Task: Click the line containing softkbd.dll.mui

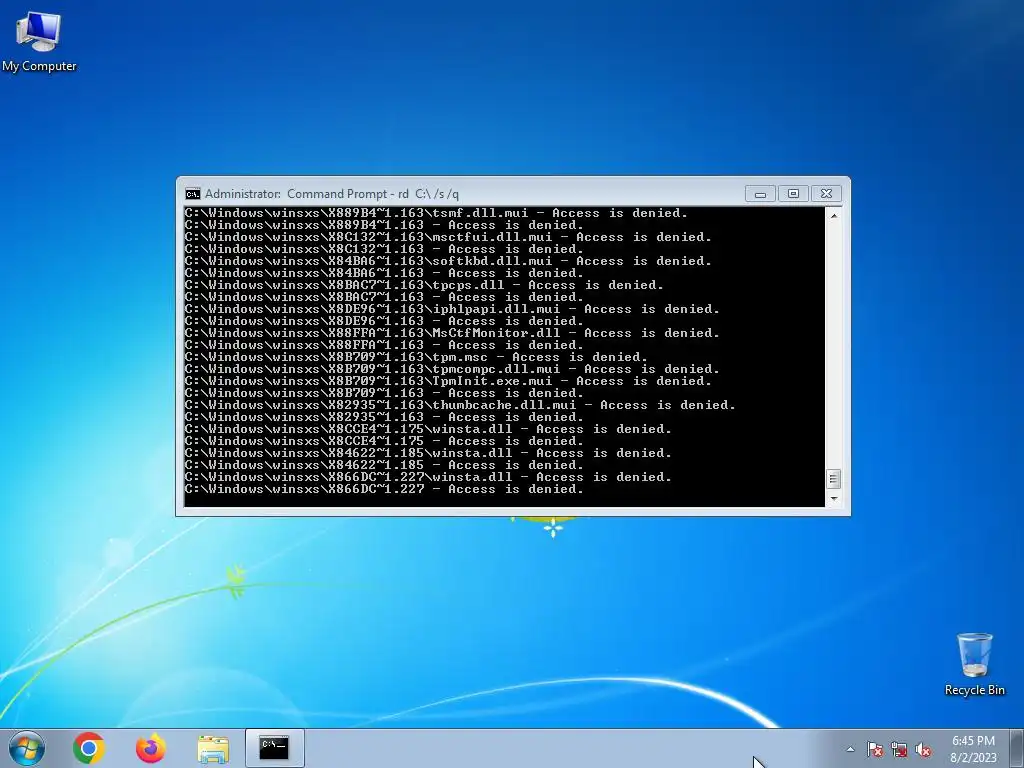Action: point(448,261)
